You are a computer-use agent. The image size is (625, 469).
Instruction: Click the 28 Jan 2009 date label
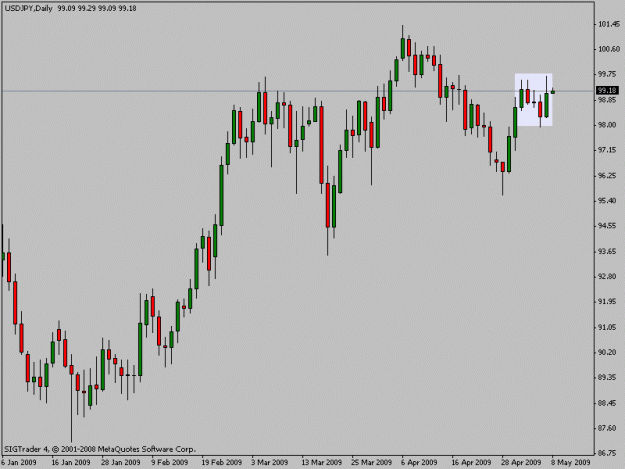(x=121, y=463)
